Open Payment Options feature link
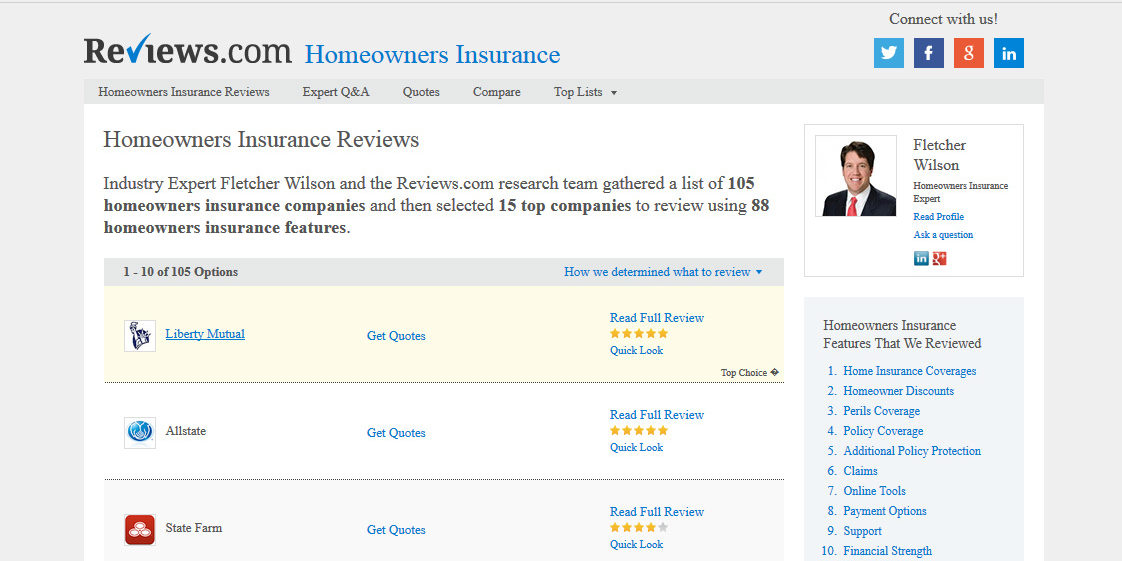Viewport: 1122px width, 561px height. point(884,511)
